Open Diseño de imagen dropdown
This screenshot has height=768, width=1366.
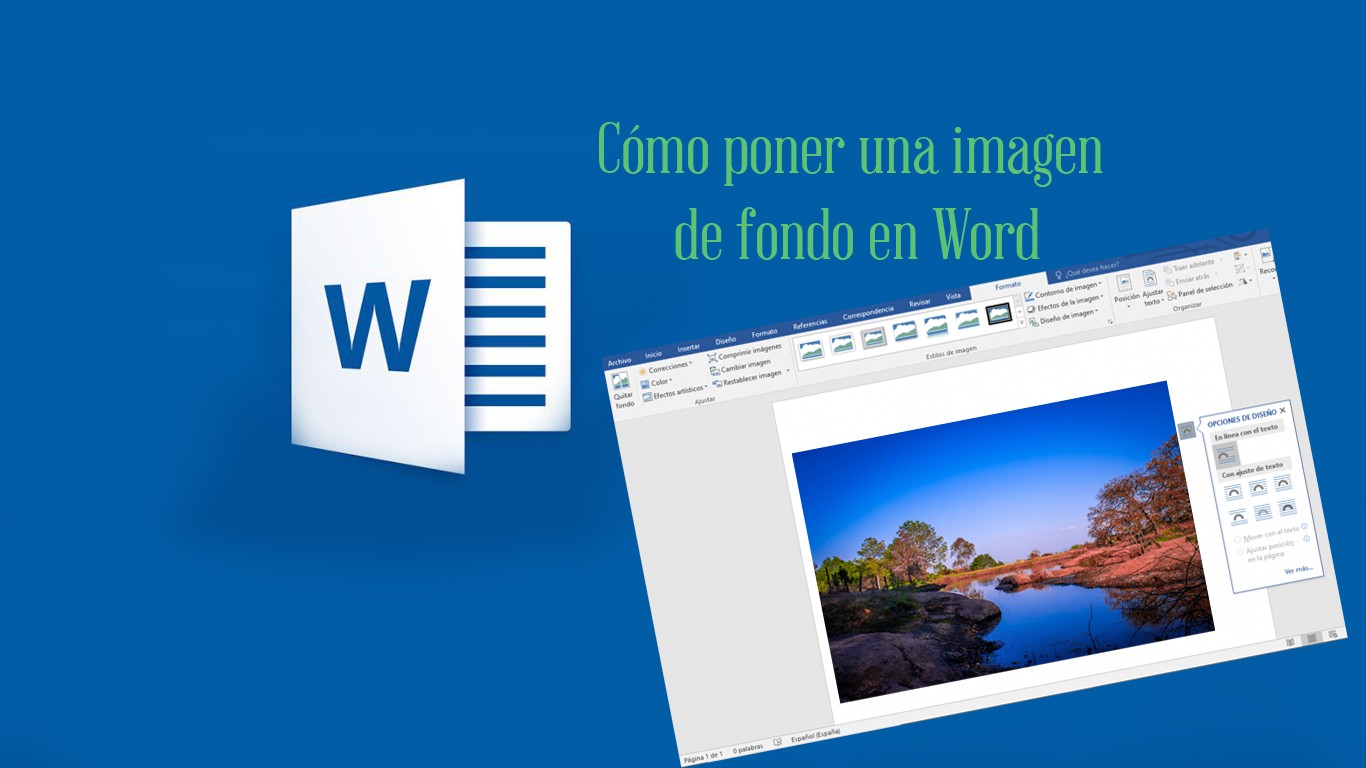1064,318
